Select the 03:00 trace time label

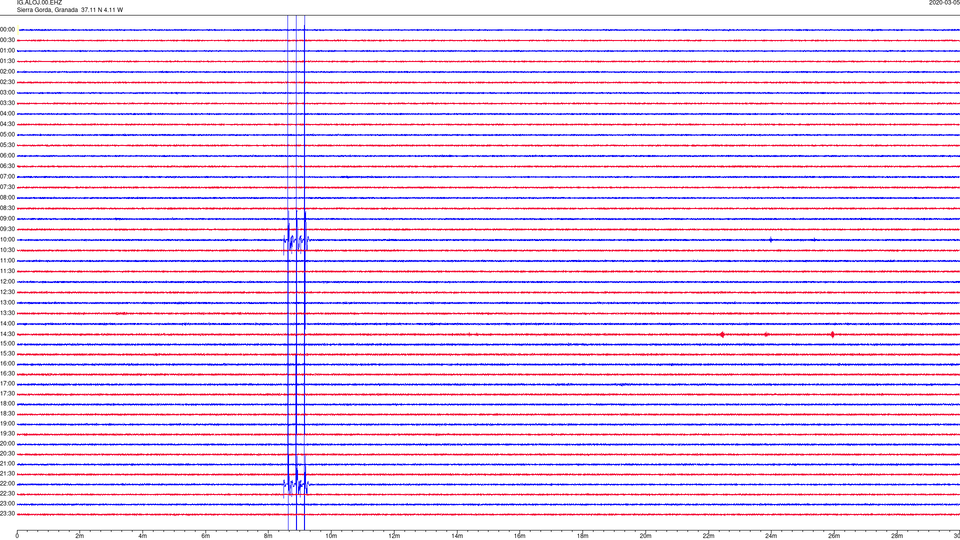7,93
